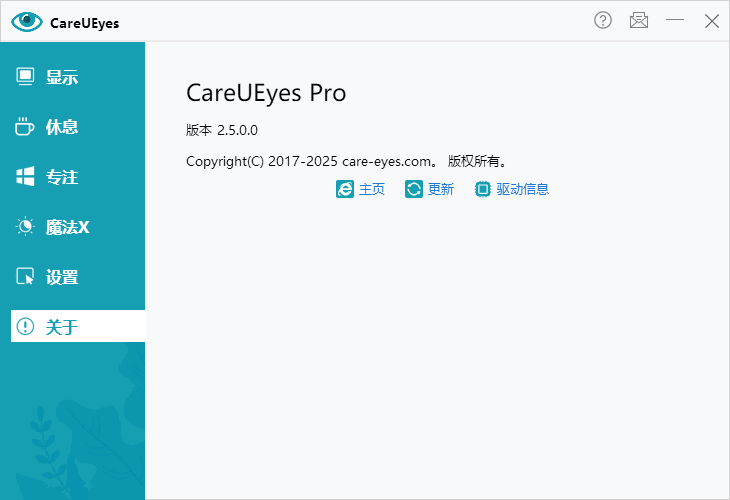Image resolution: width=730 pixels, height=500 pixels.
Task: Minimize the CareUEyes window
Action: point(675,21)
